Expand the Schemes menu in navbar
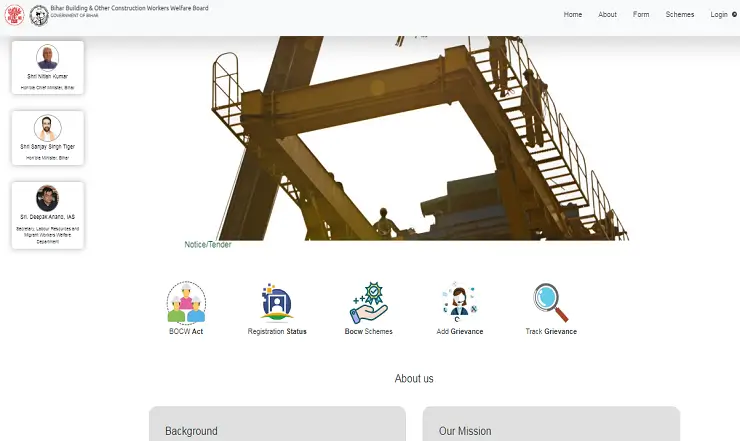The width and height of the screenshot is (740, 441). pyautogui.click(x=680, y=15)
